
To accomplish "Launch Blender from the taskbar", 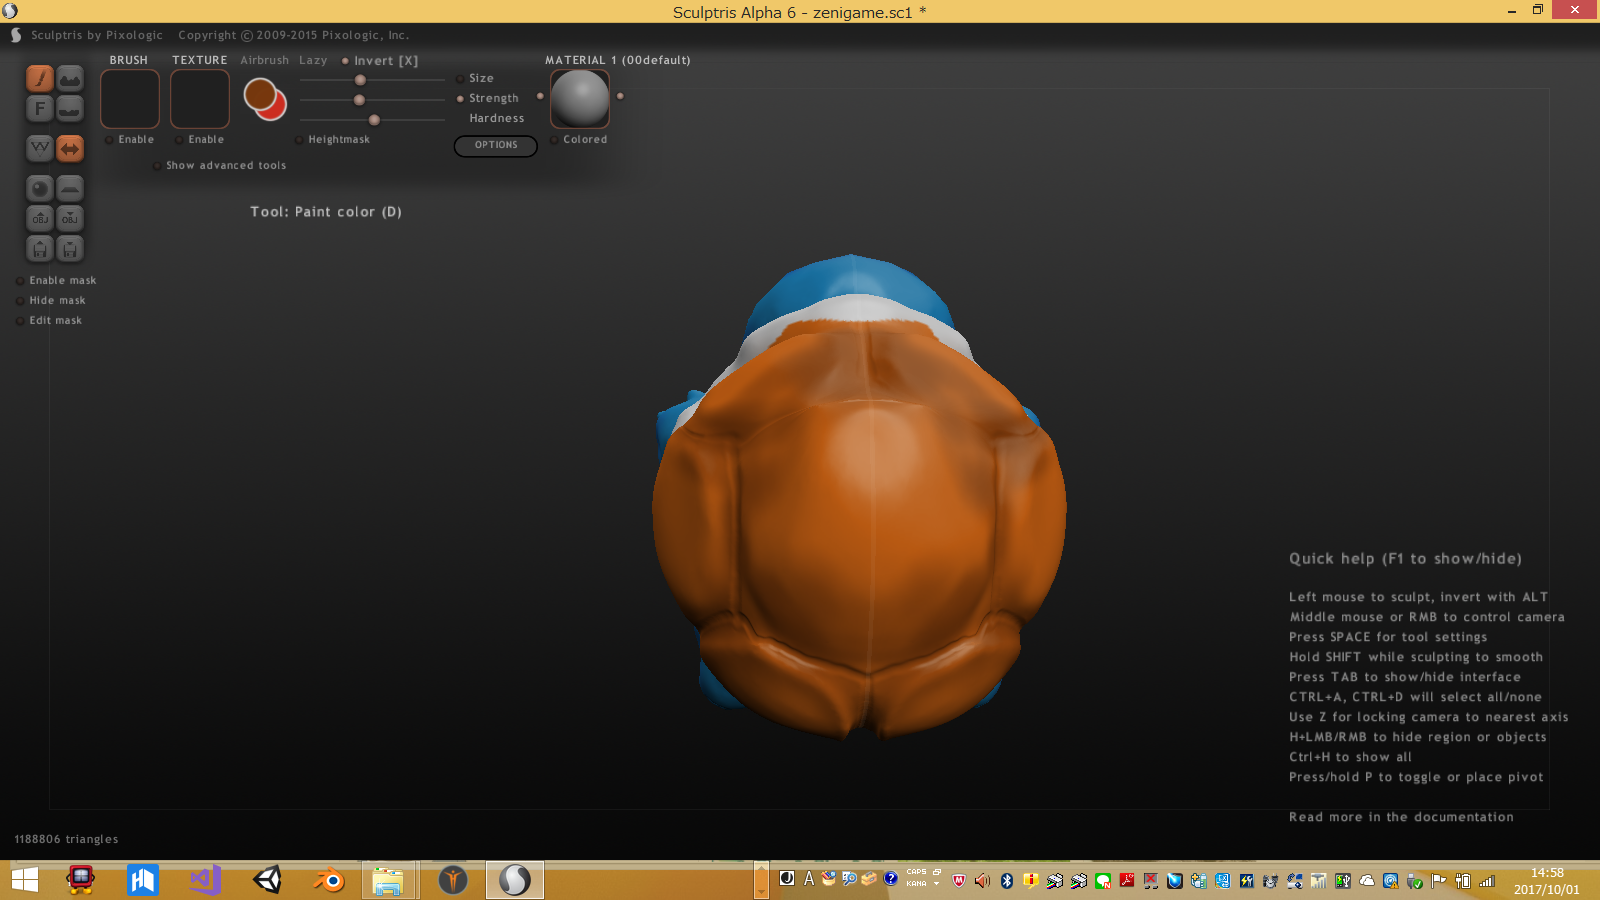I will (328, 880).
